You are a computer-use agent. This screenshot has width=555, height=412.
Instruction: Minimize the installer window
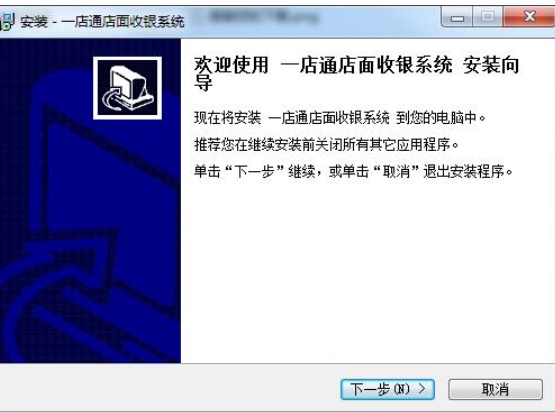pos(457,17)
